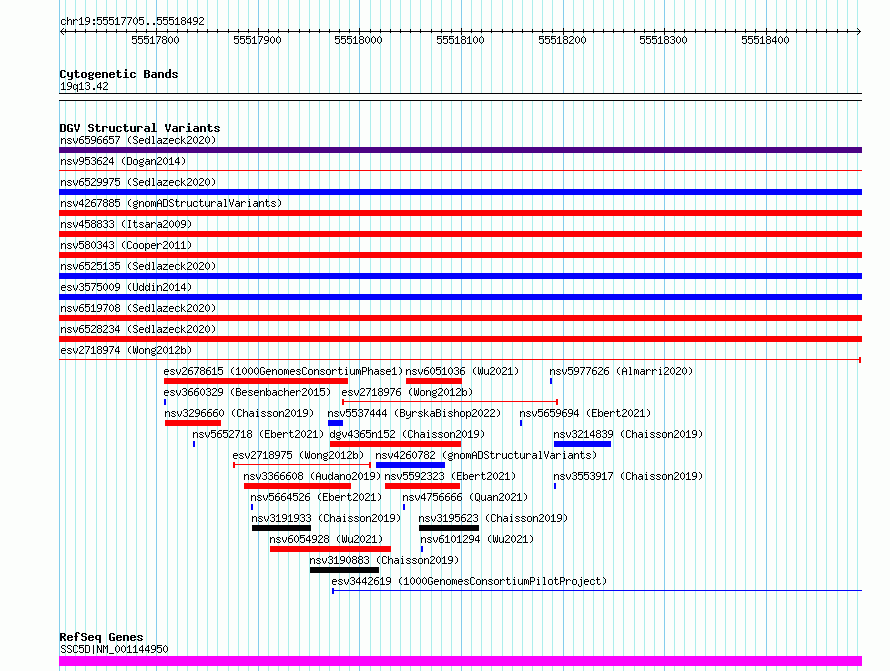Screen dimensions: 890x671
Task: Click nsv5659694 (Ebert2021) label
Action: point(585,413)
